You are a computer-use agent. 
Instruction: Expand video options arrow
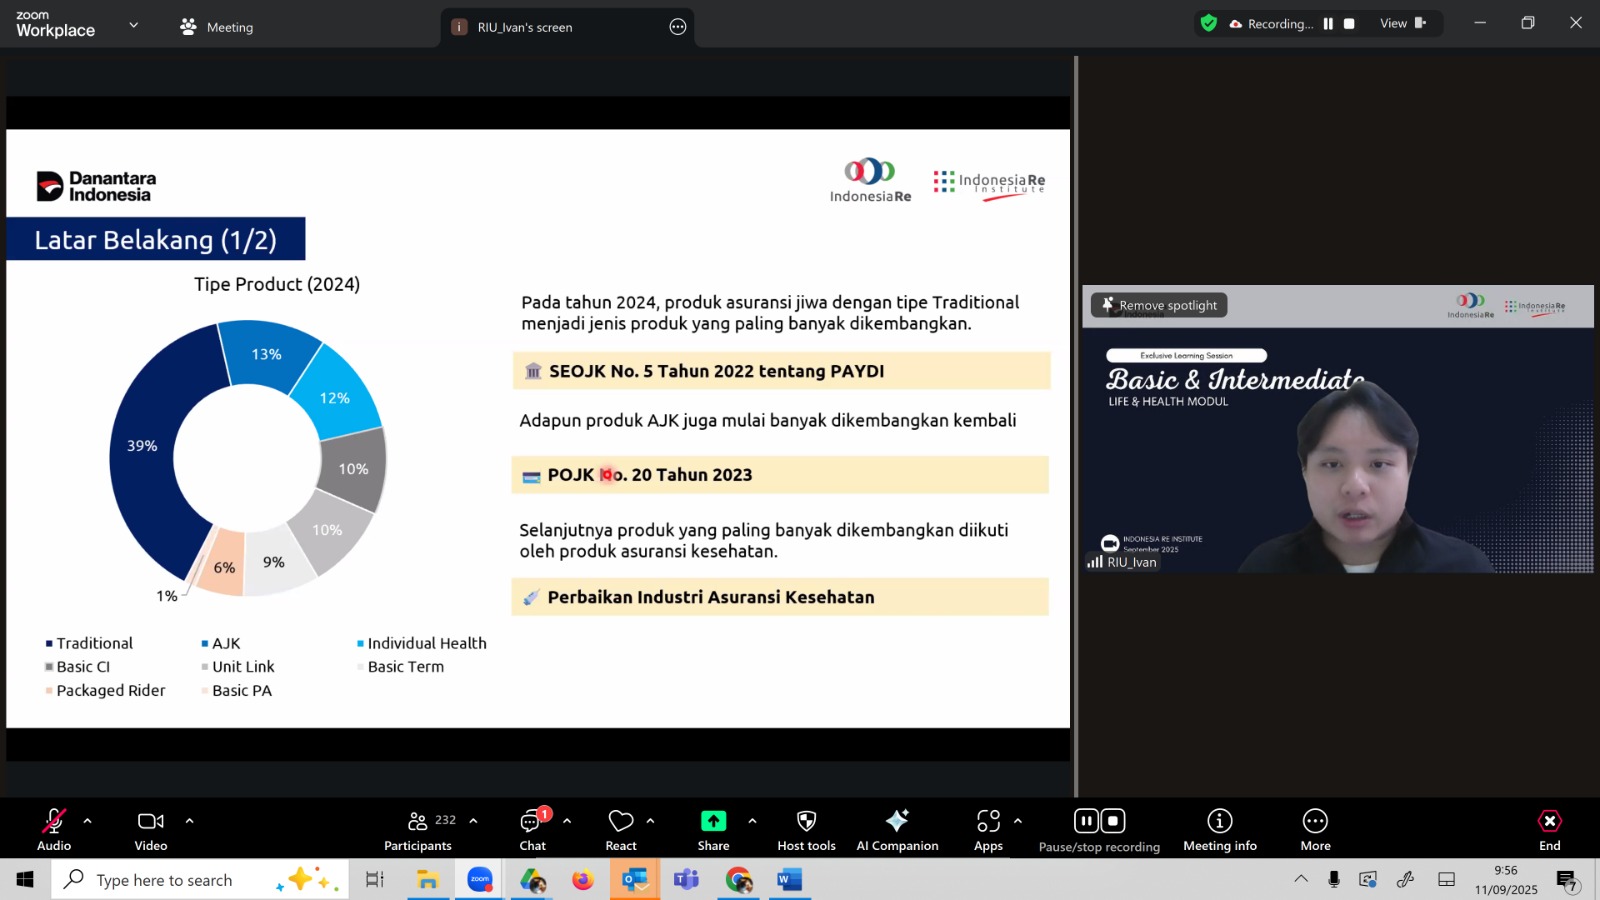[x=189, y=821]
